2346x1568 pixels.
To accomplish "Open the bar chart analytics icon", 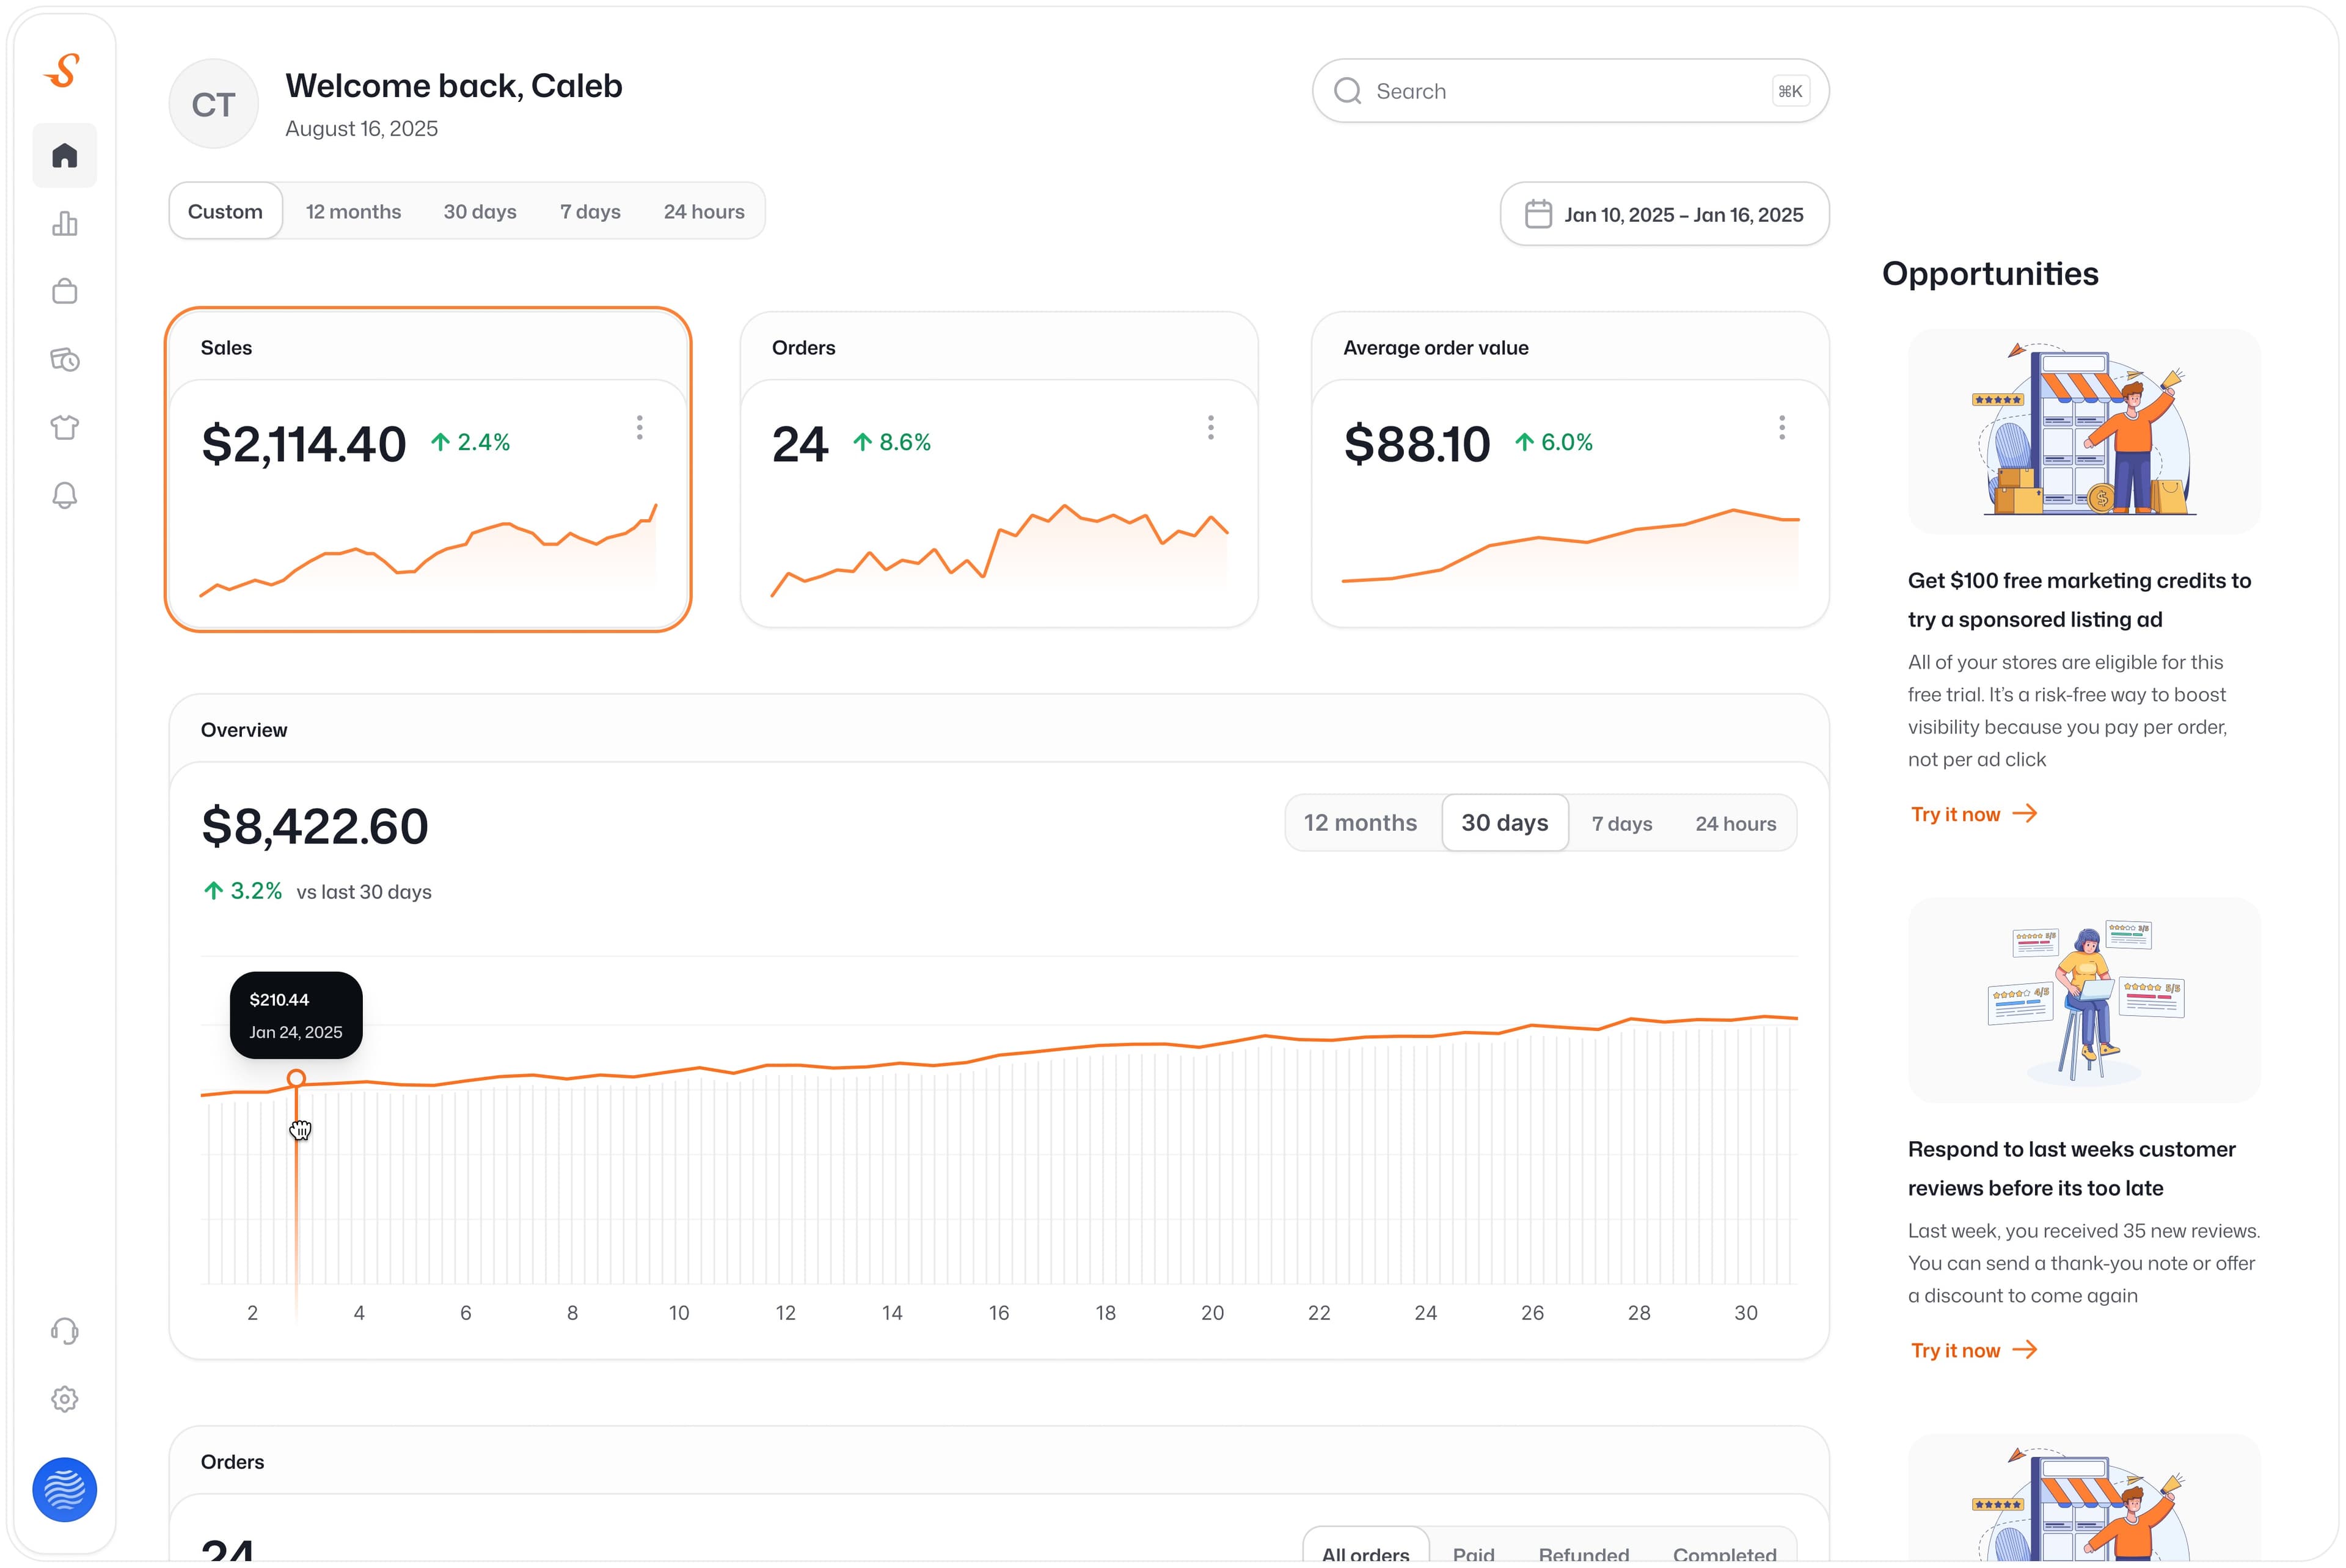I will coord(65,223).
